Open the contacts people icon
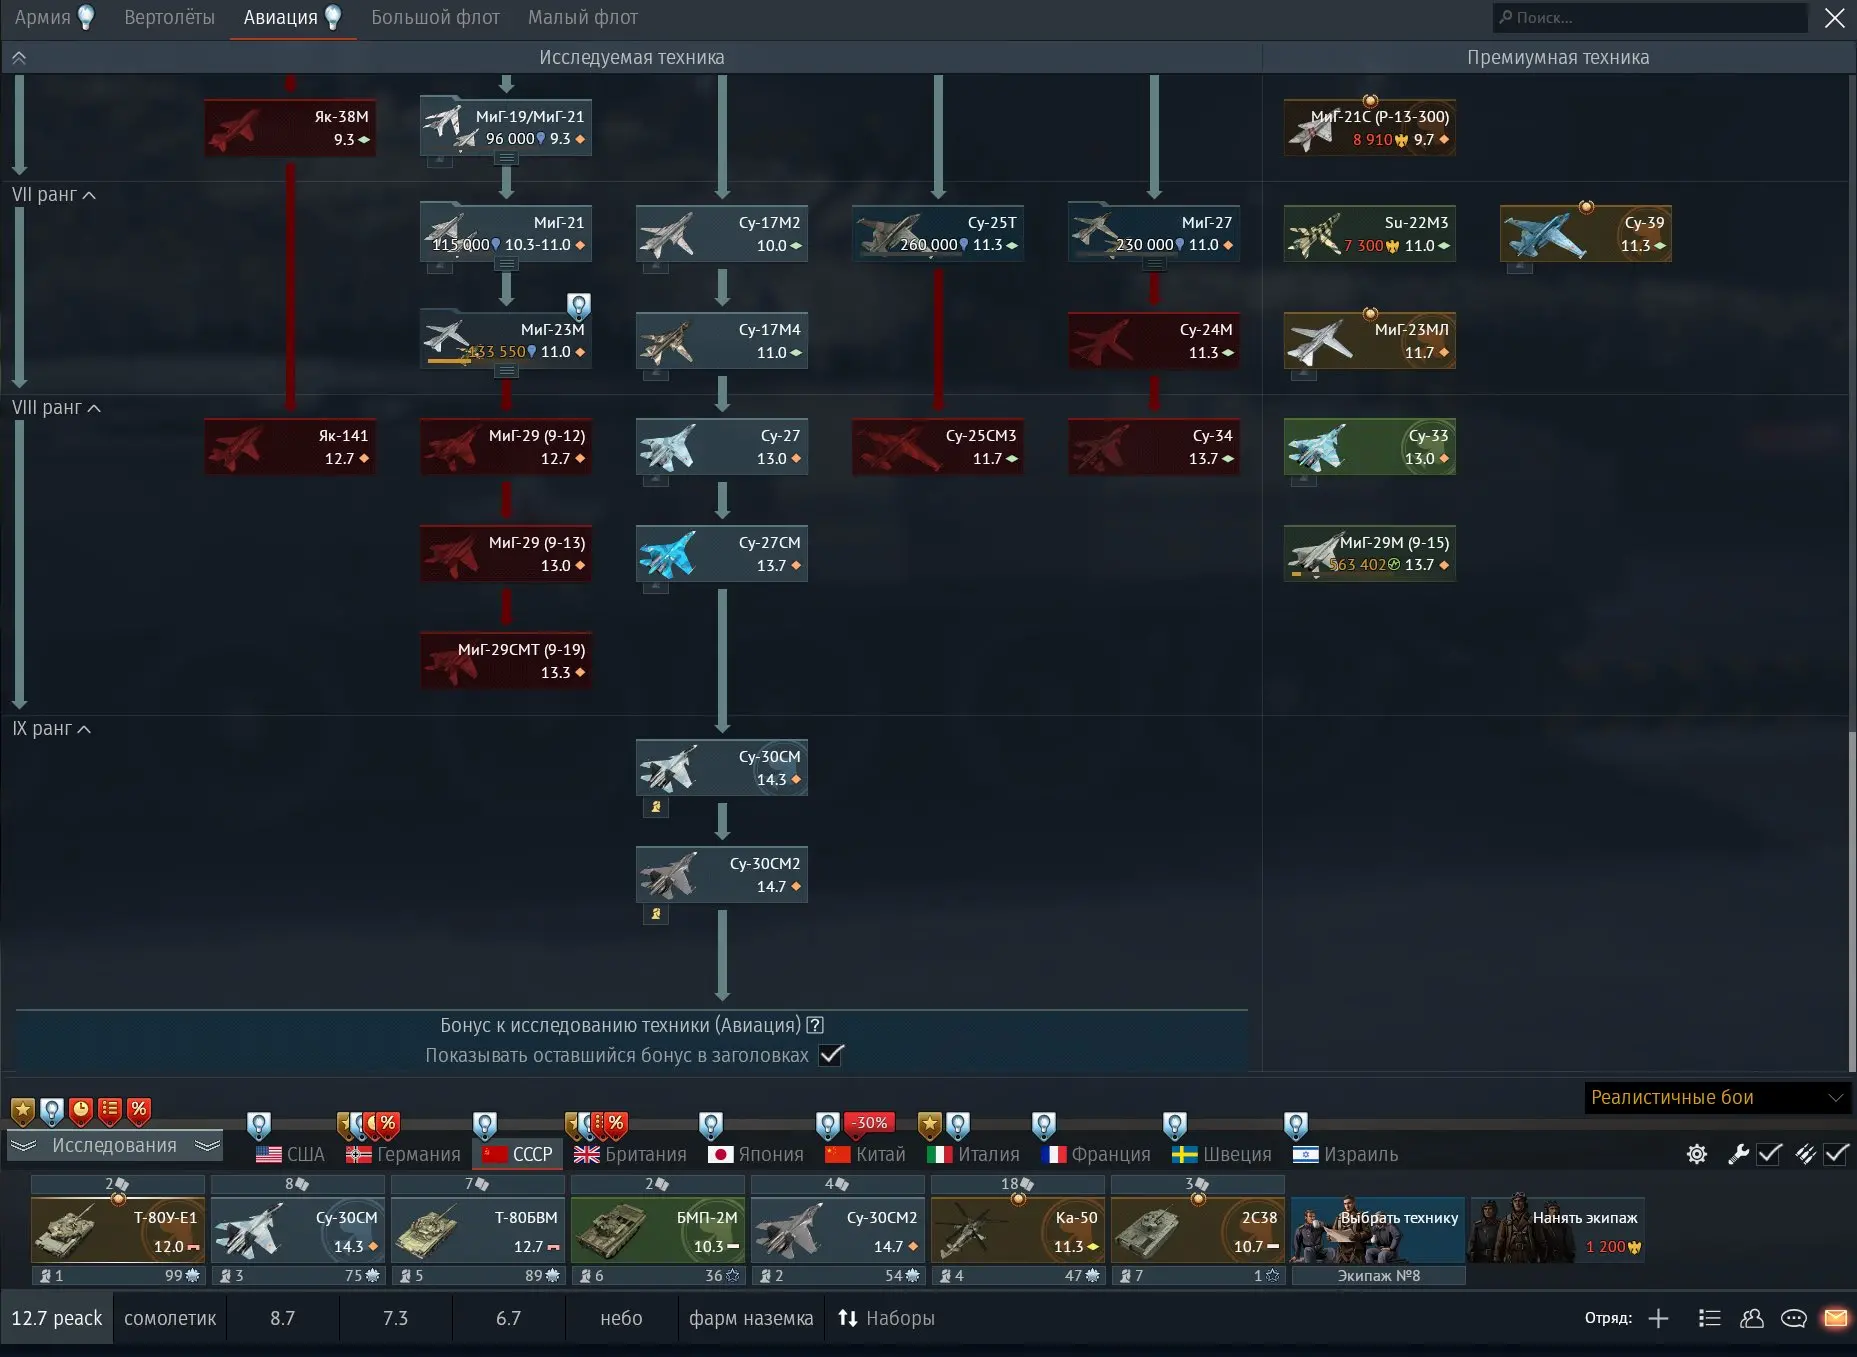Screen dimensions: 1857x1357 click(1752, 1318)
